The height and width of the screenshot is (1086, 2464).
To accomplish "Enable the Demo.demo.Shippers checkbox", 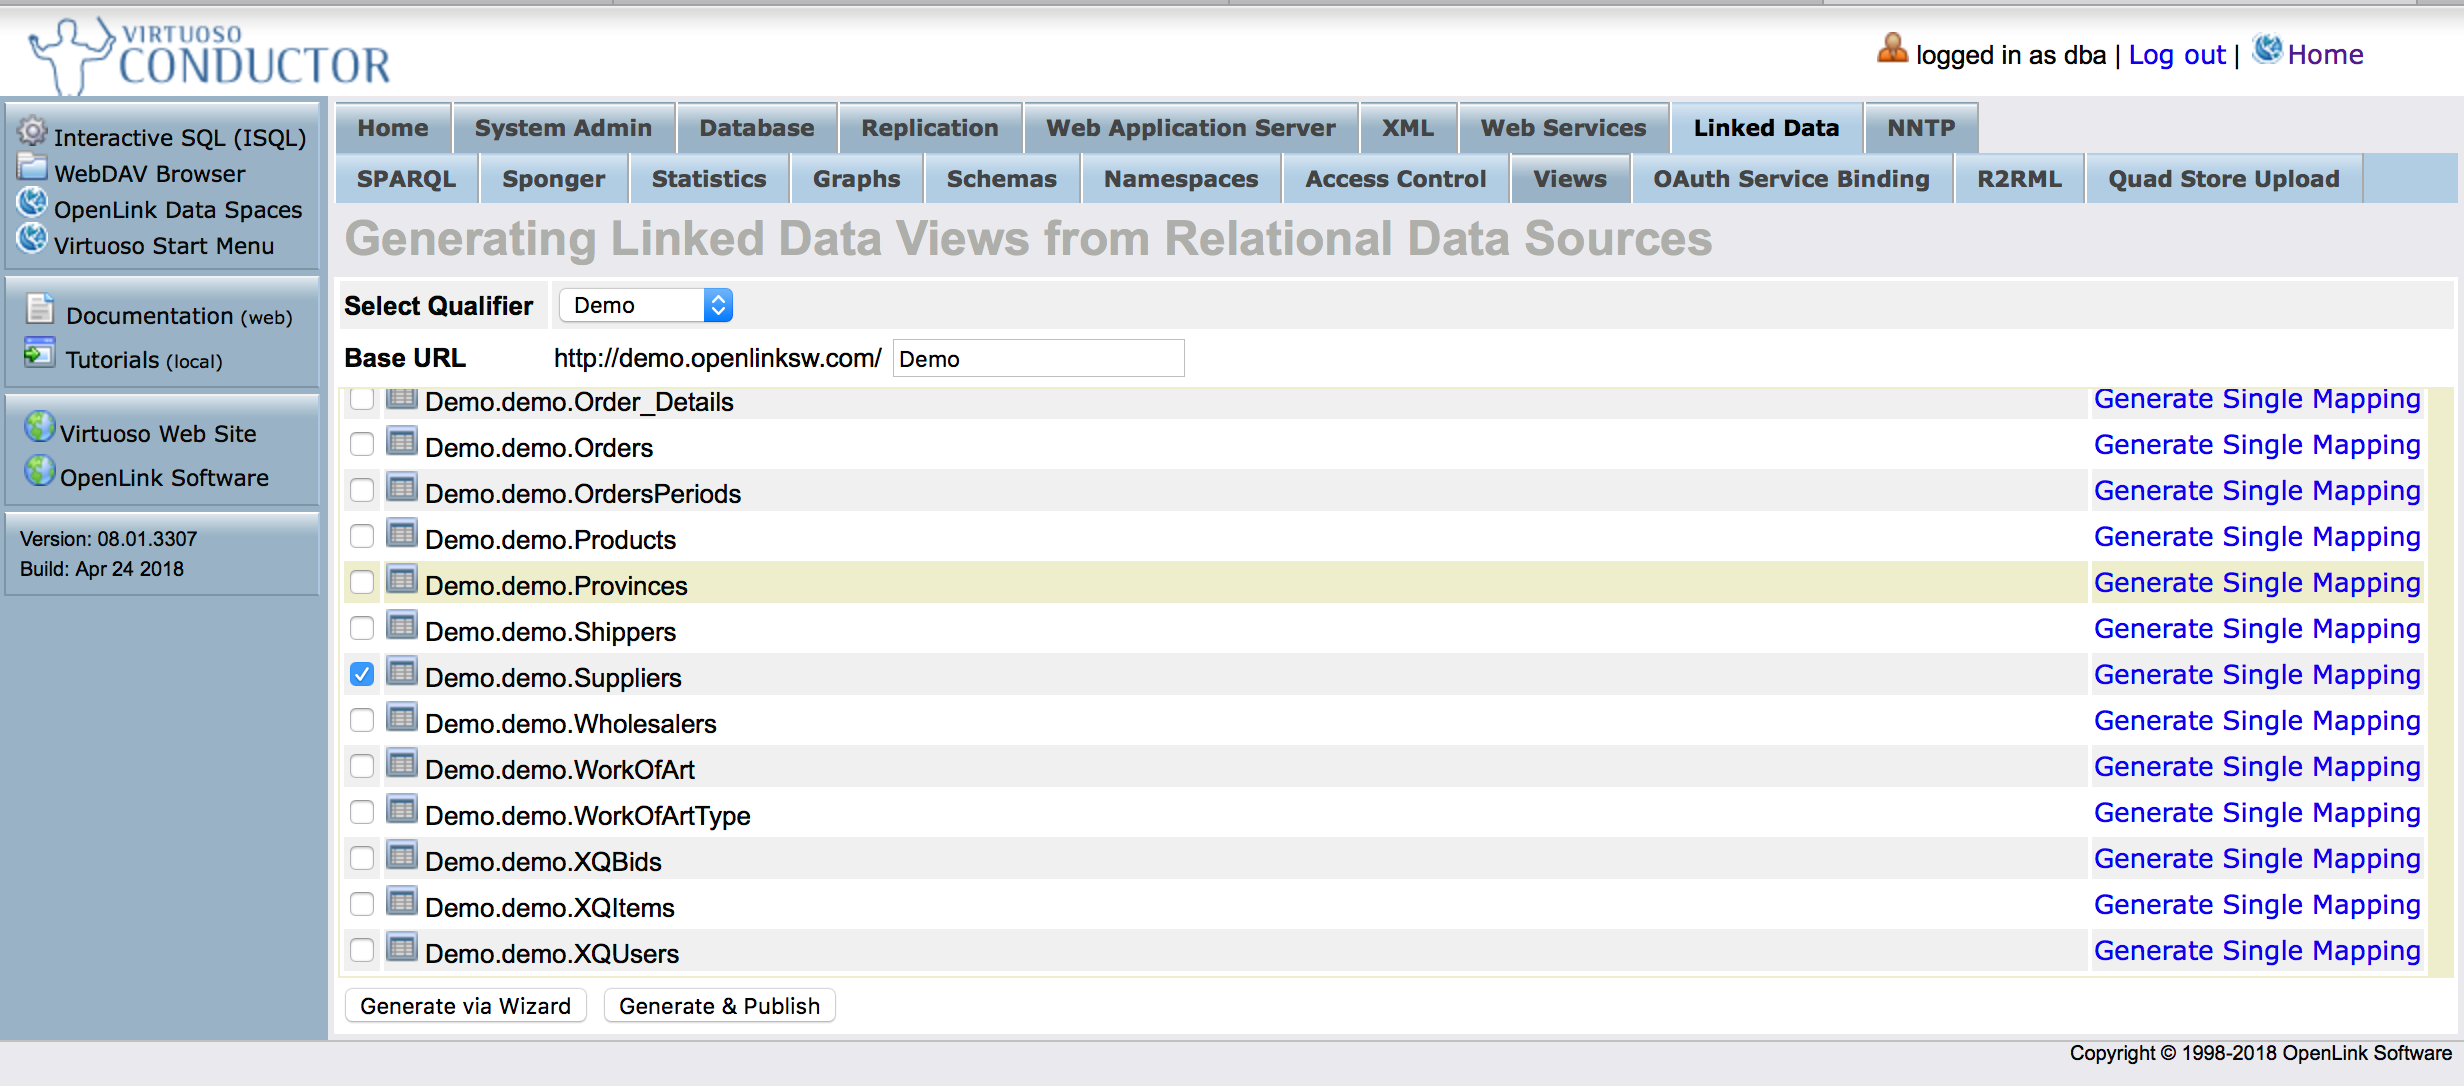I will coord(361,627).
